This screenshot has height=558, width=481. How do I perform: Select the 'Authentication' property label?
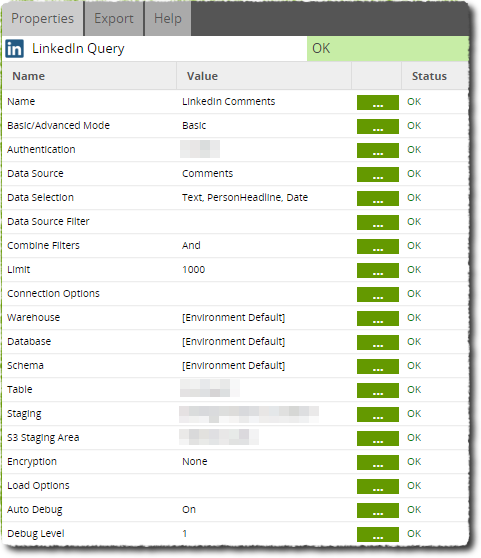point(41,149)
